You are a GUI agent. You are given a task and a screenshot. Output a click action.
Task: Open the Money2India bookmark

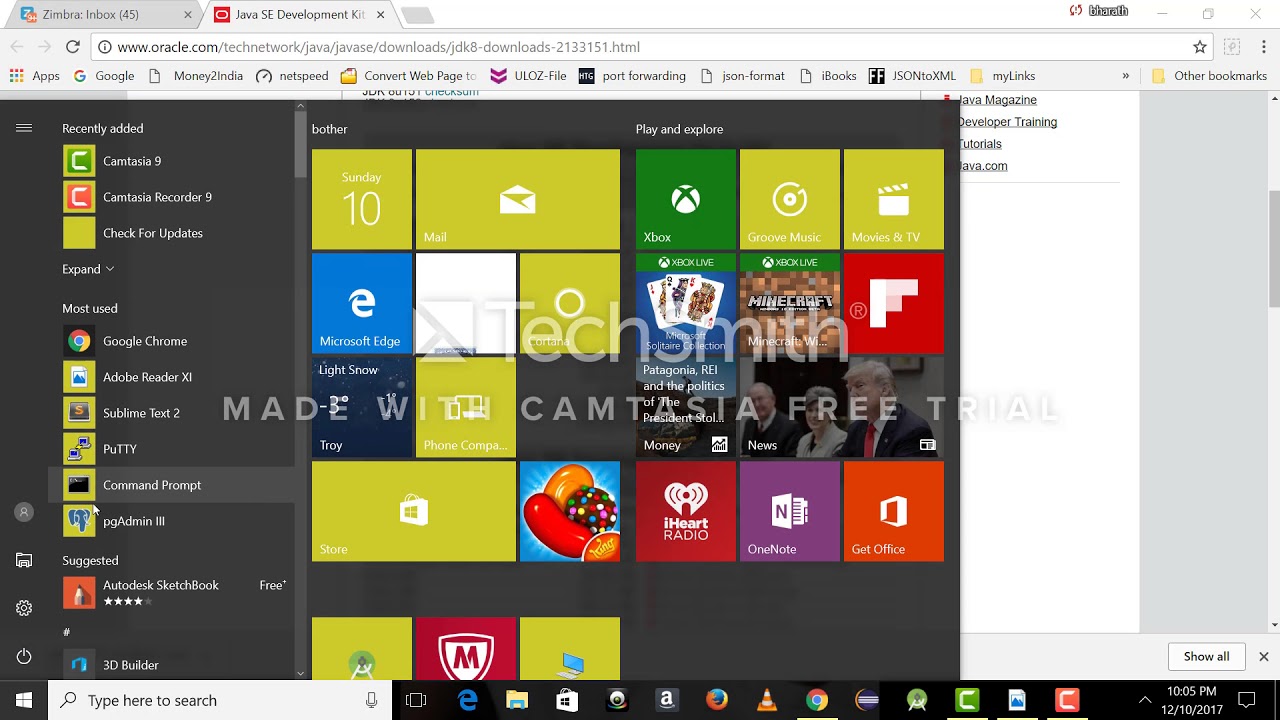(197, 76)
